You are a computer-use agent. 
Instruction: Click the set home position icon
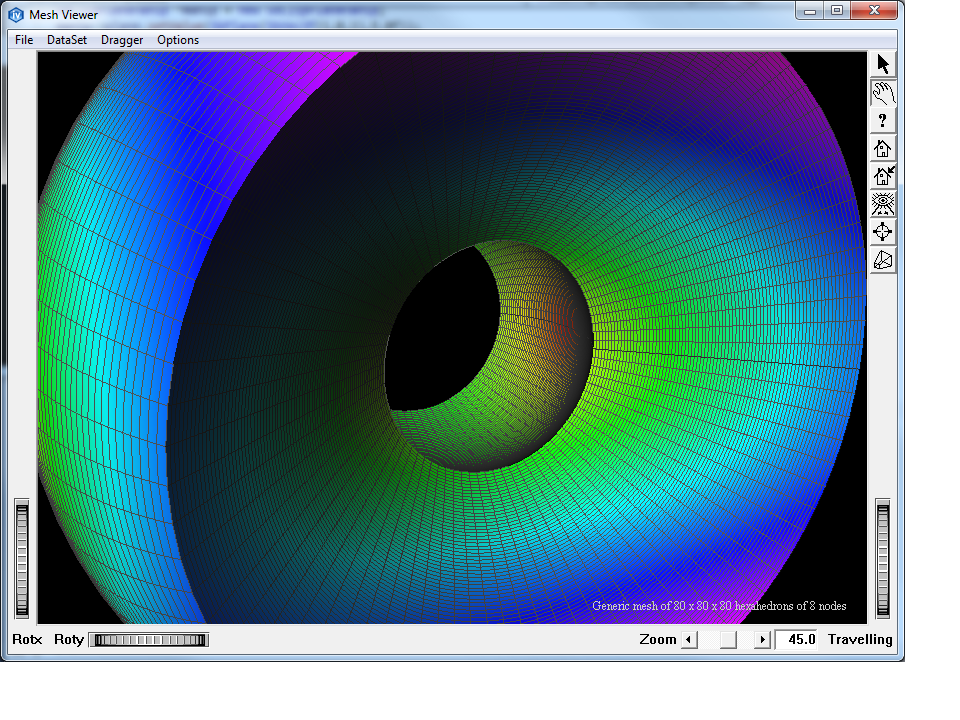[882, 177]
